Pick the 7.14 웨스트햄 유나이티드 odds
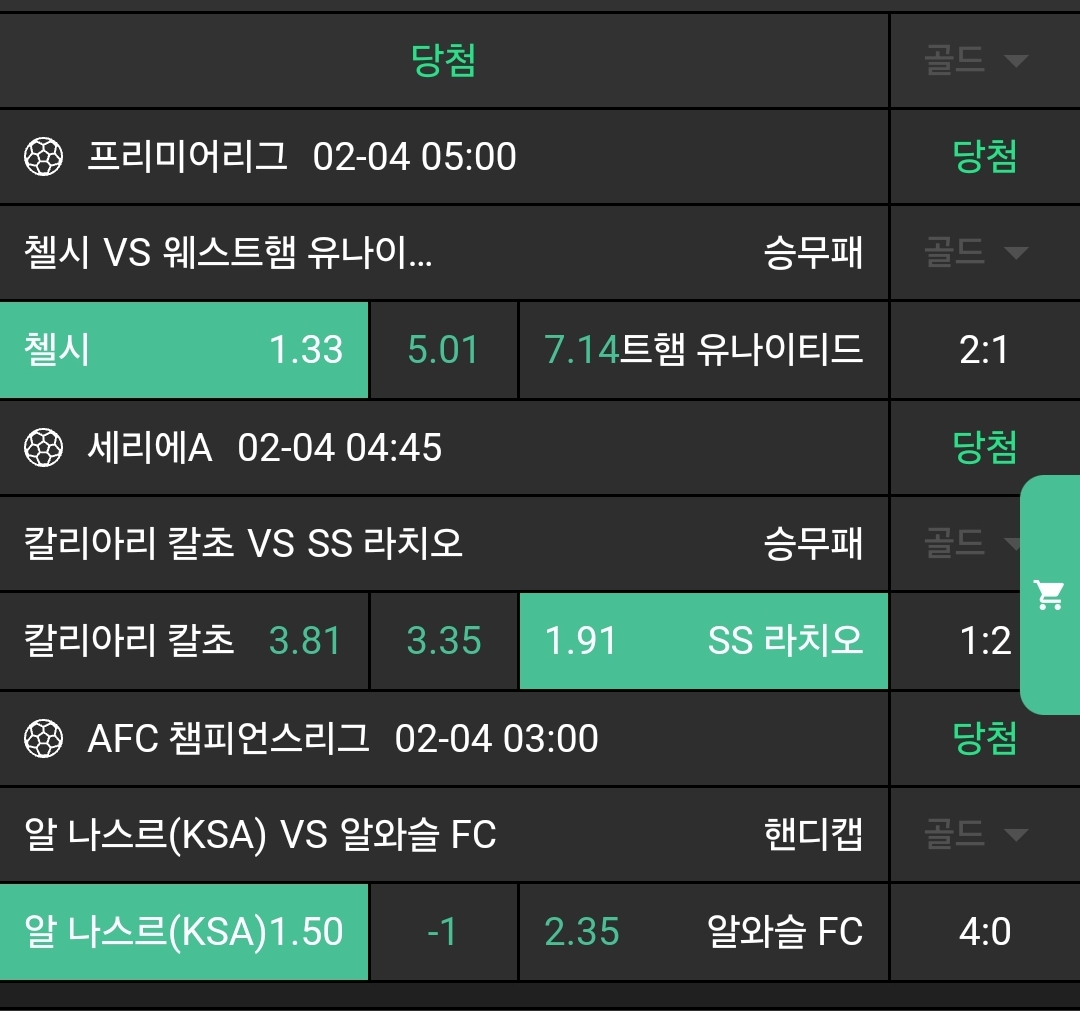The height and width of the screenshot is (1011, 1080). (x=703, y=350)
